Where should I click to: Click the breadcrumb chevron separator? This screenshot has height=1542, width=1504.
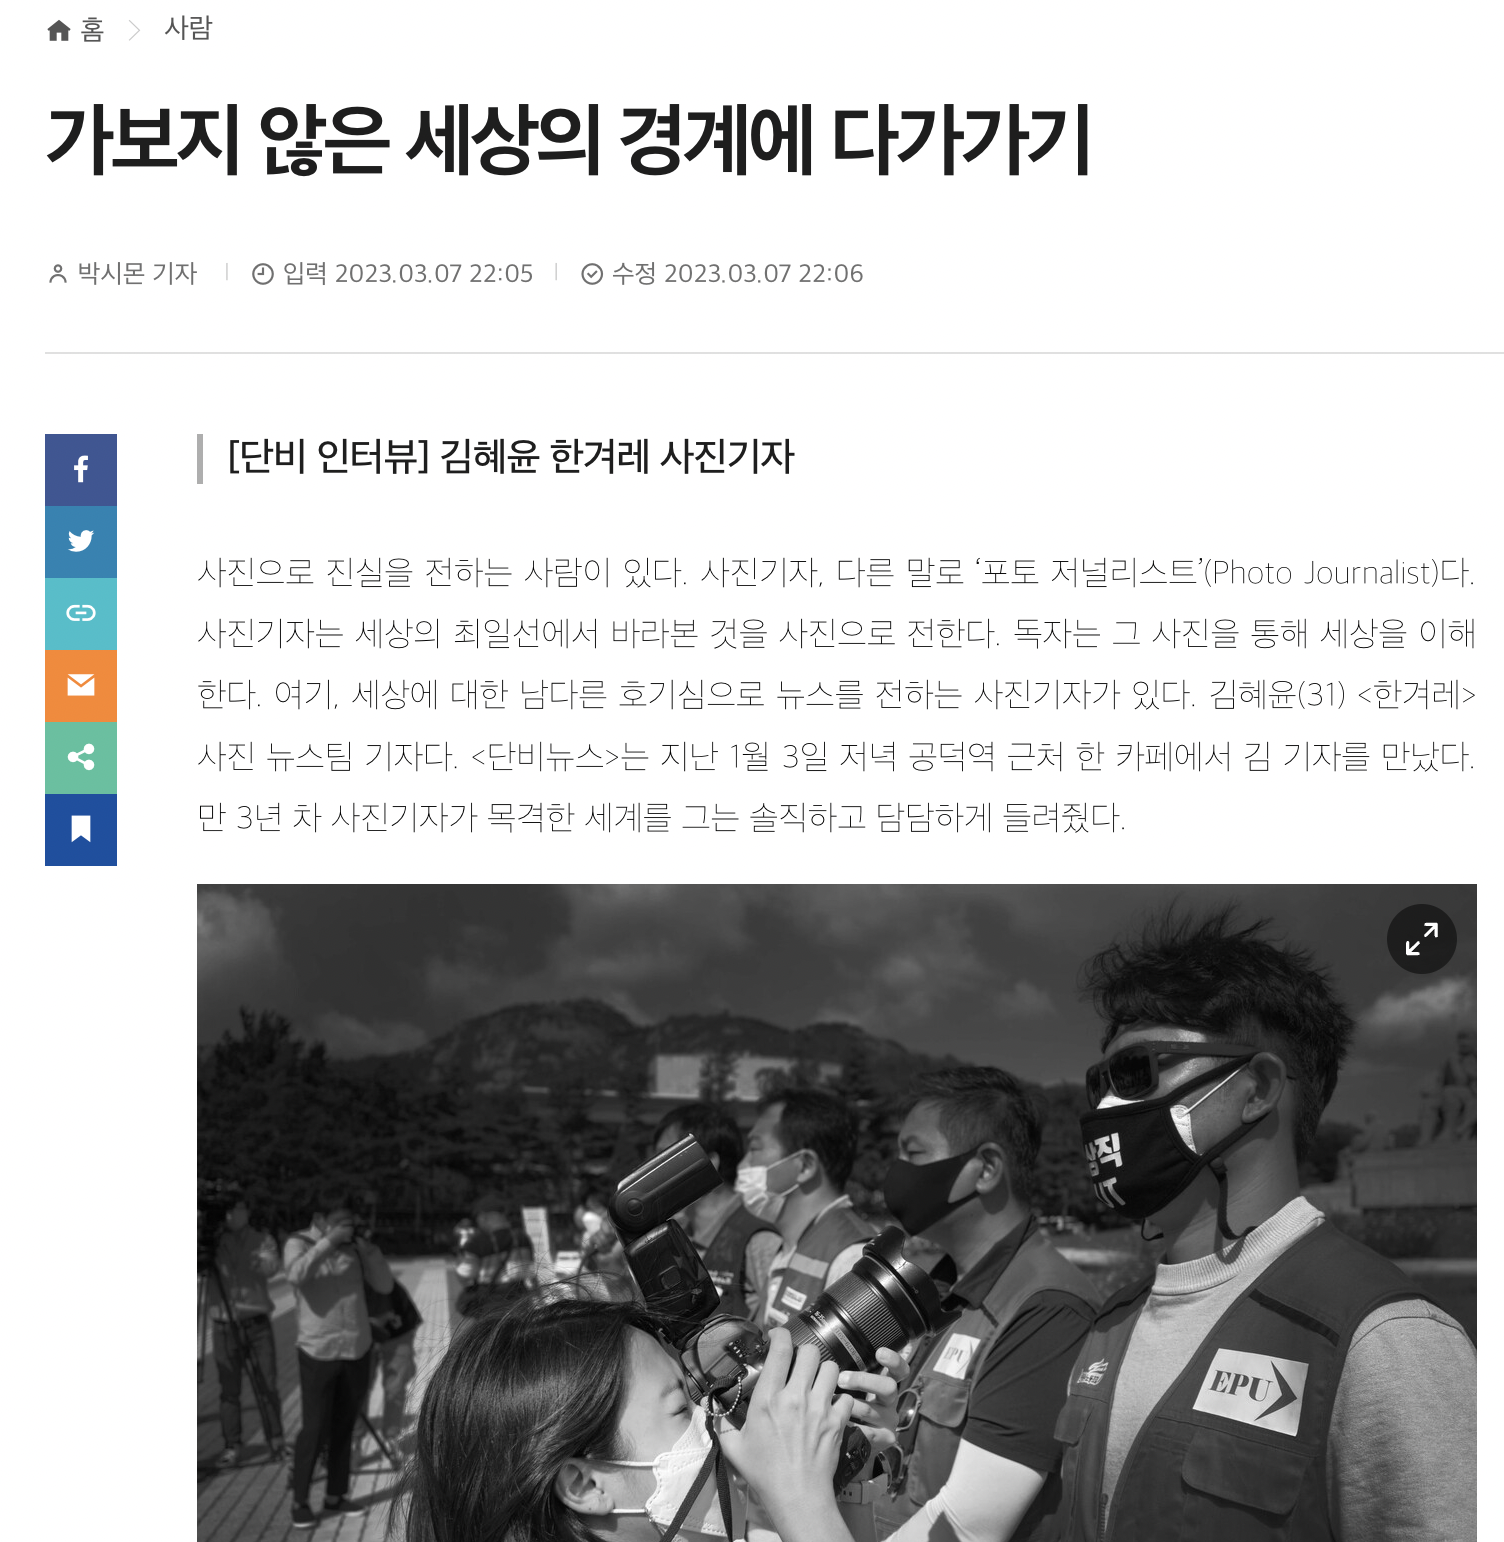[135, 31]
